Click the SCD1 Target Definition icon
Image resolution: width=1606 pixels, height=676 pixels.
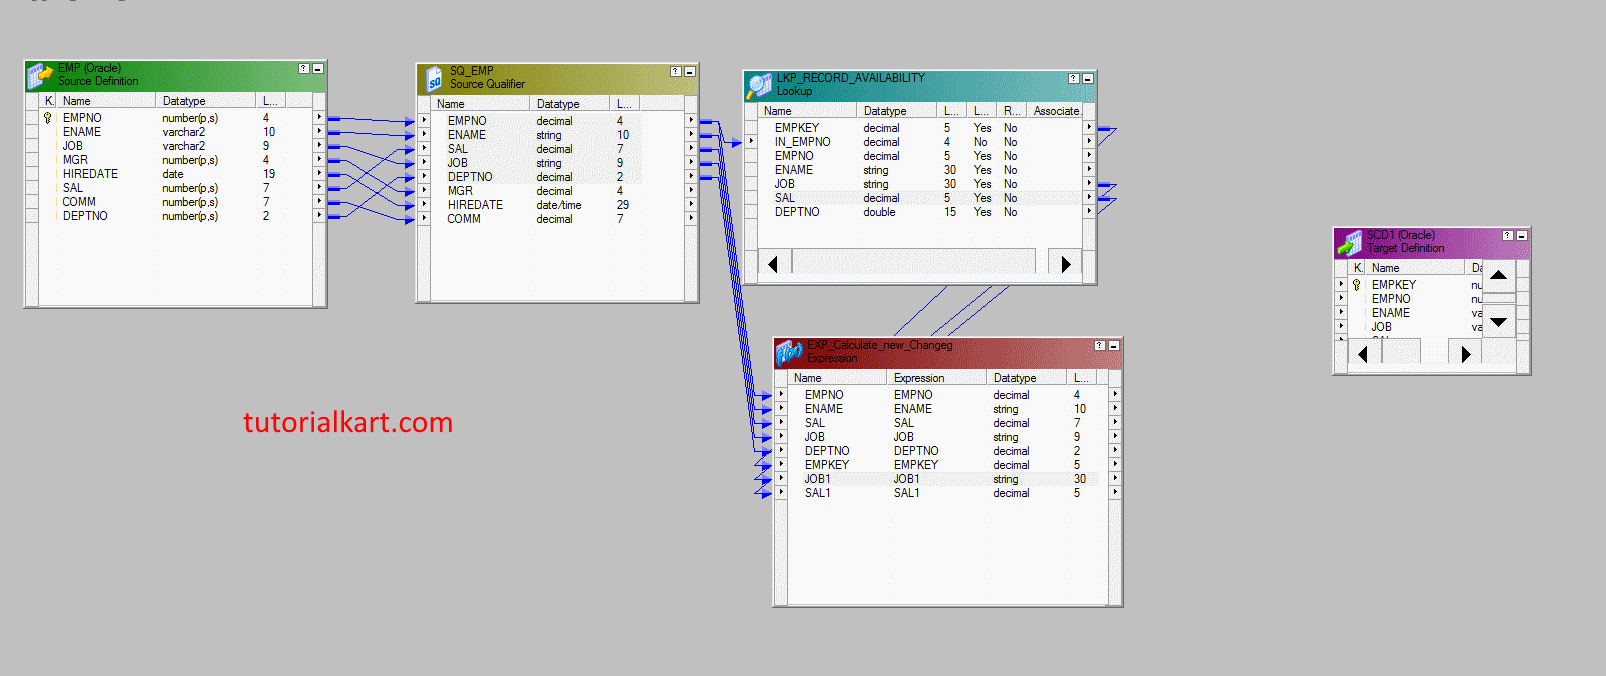[1350, 242]
